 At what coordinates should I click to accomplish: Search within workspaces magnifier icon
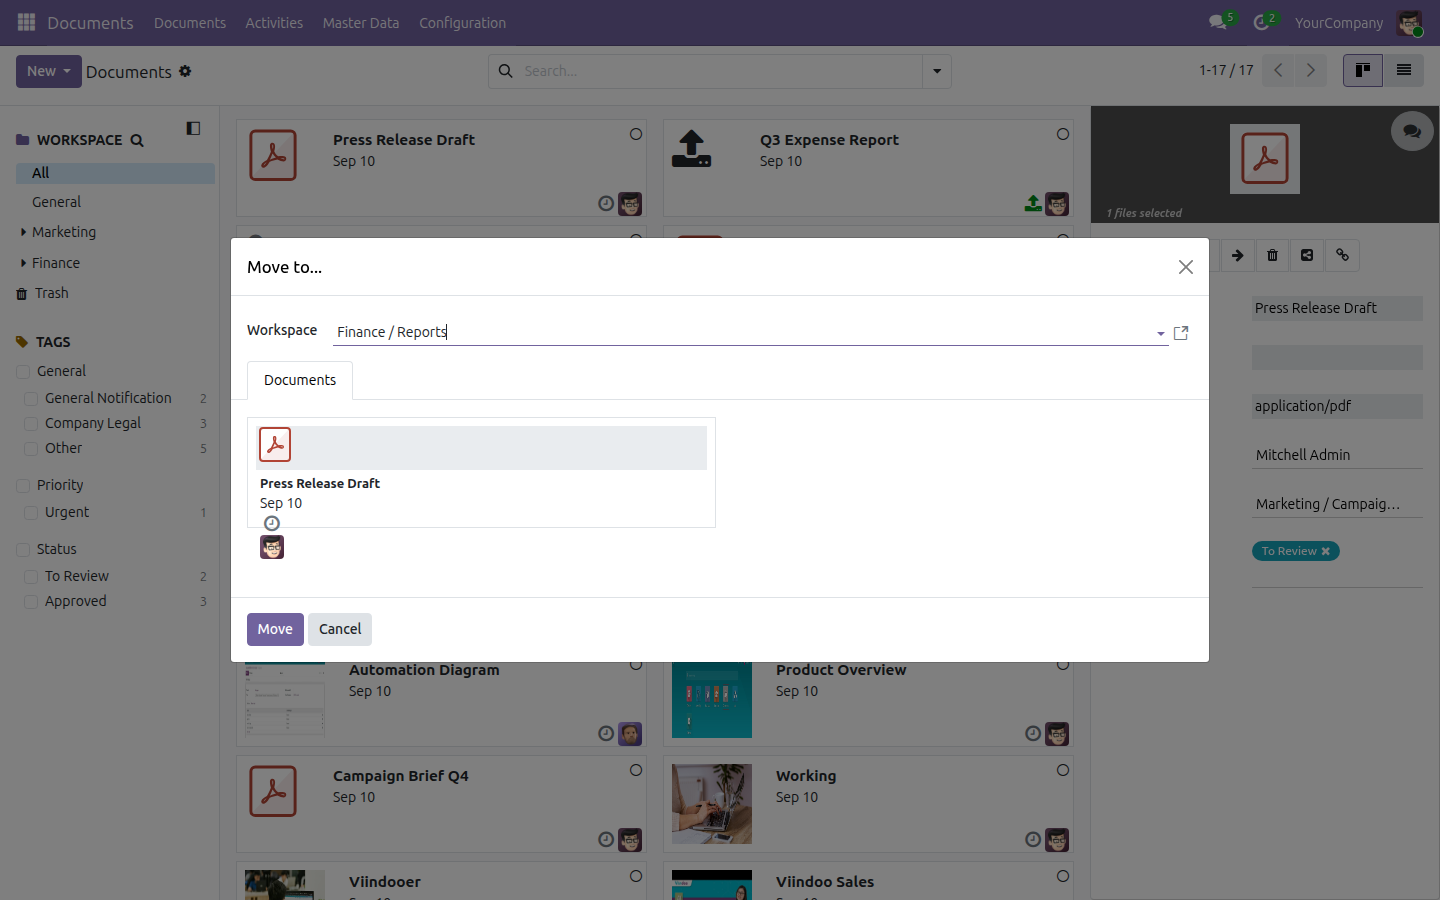click(137, 141)
